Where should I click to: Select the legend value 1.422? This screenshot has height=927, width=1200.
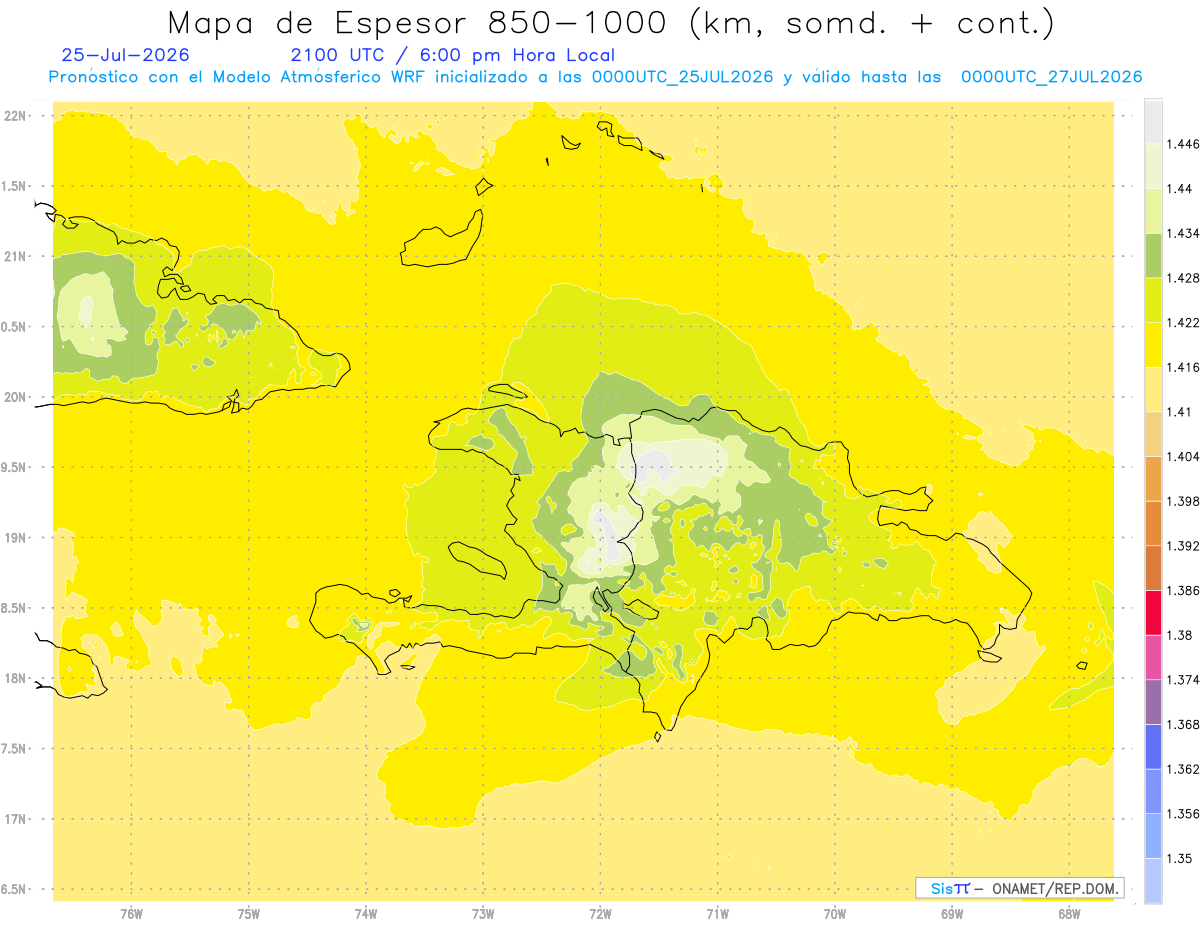(x=1183, y=322)
